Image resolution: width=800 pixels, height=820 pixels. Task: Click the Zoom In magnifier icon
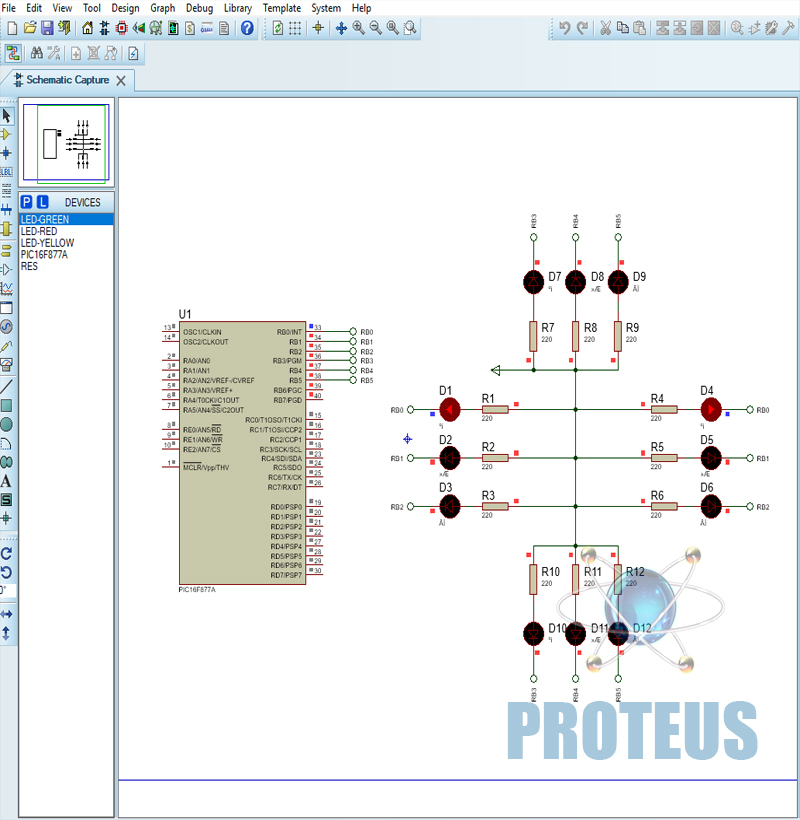click(358, 28)
